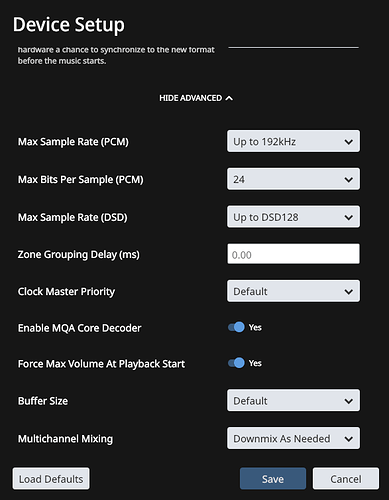Save the device setup

(x=273, y=479)
